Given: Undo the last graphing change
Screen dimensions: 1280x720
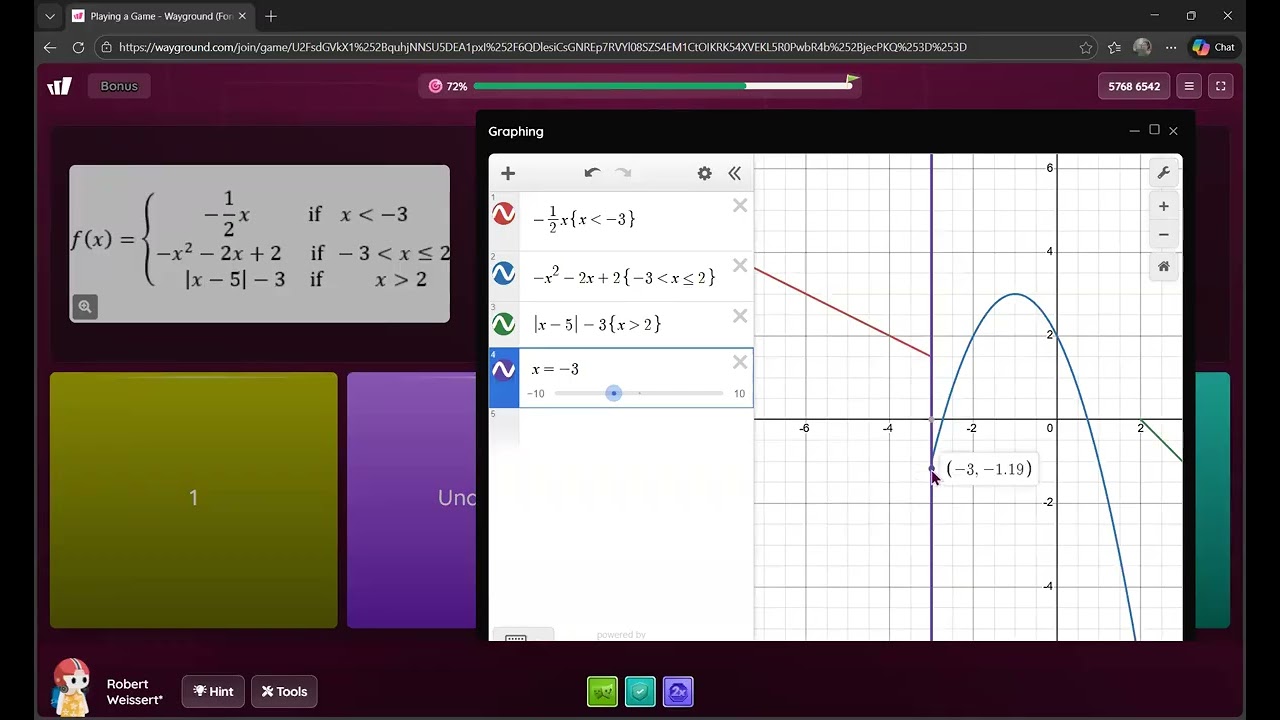Looking at the screenshot, I should pyautogui.click(x=592, y=173).
